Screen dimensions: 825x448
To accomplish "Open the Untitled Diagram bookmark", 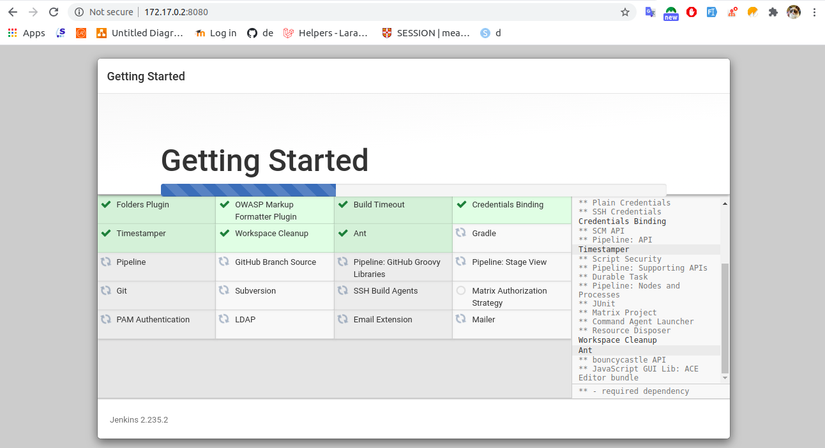I will (x=139, y=33).
